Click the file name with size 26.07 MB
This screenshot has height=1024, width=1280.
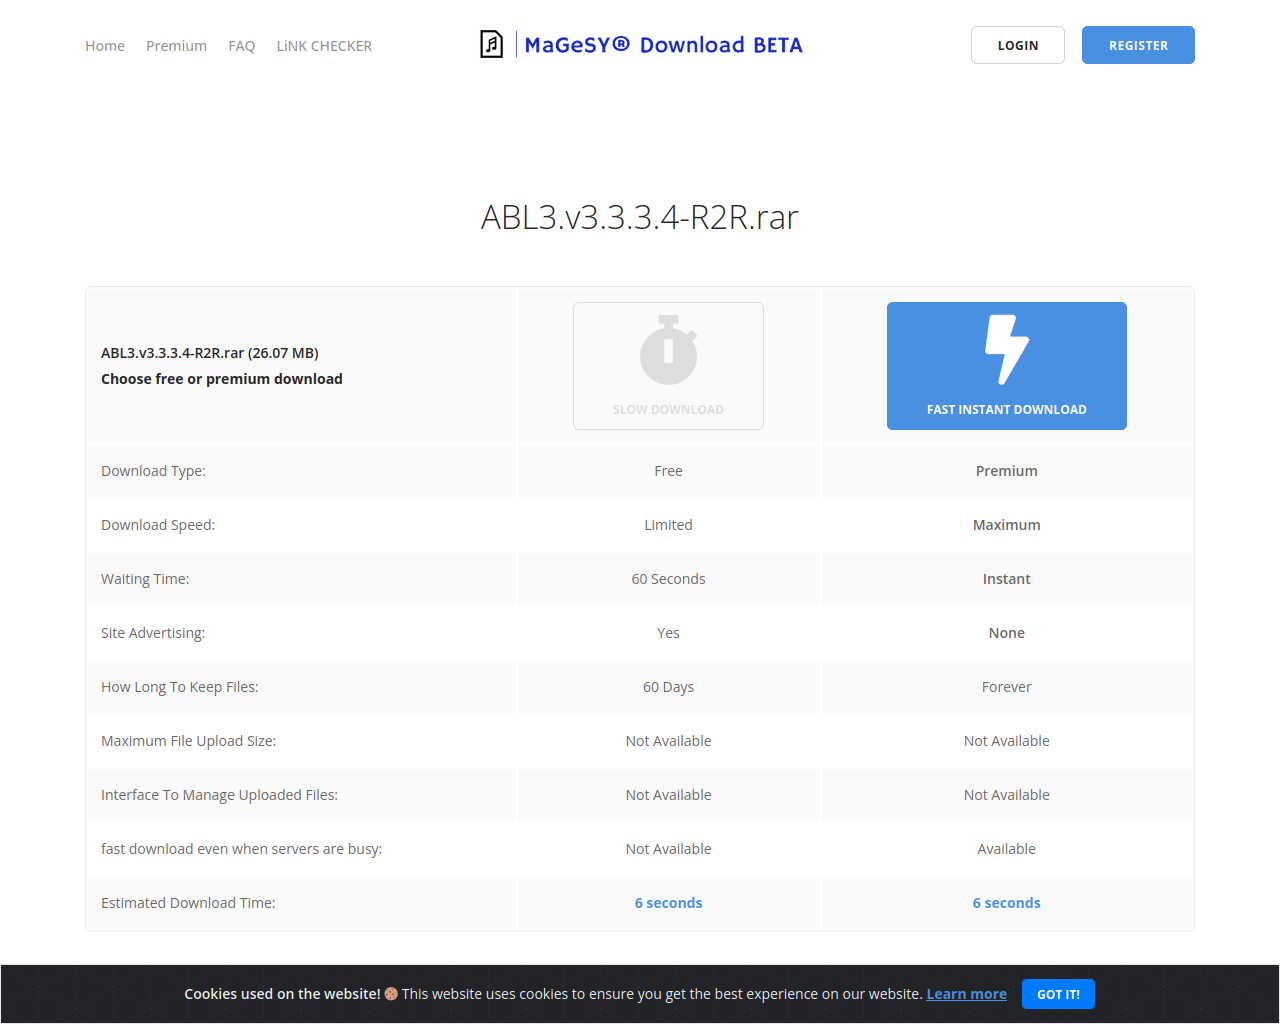[x=210, y=353]
